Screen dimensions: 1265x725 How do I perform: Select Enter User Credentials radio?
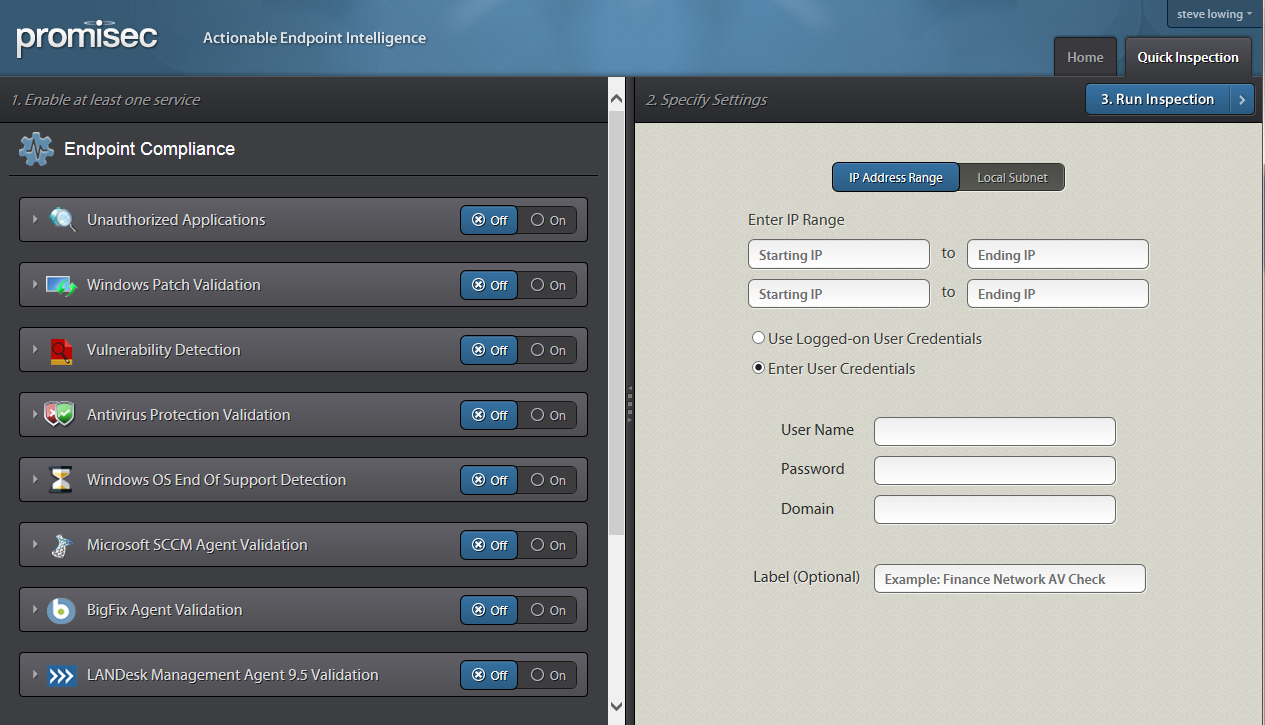pyautogui.click(x=759, y=368)
